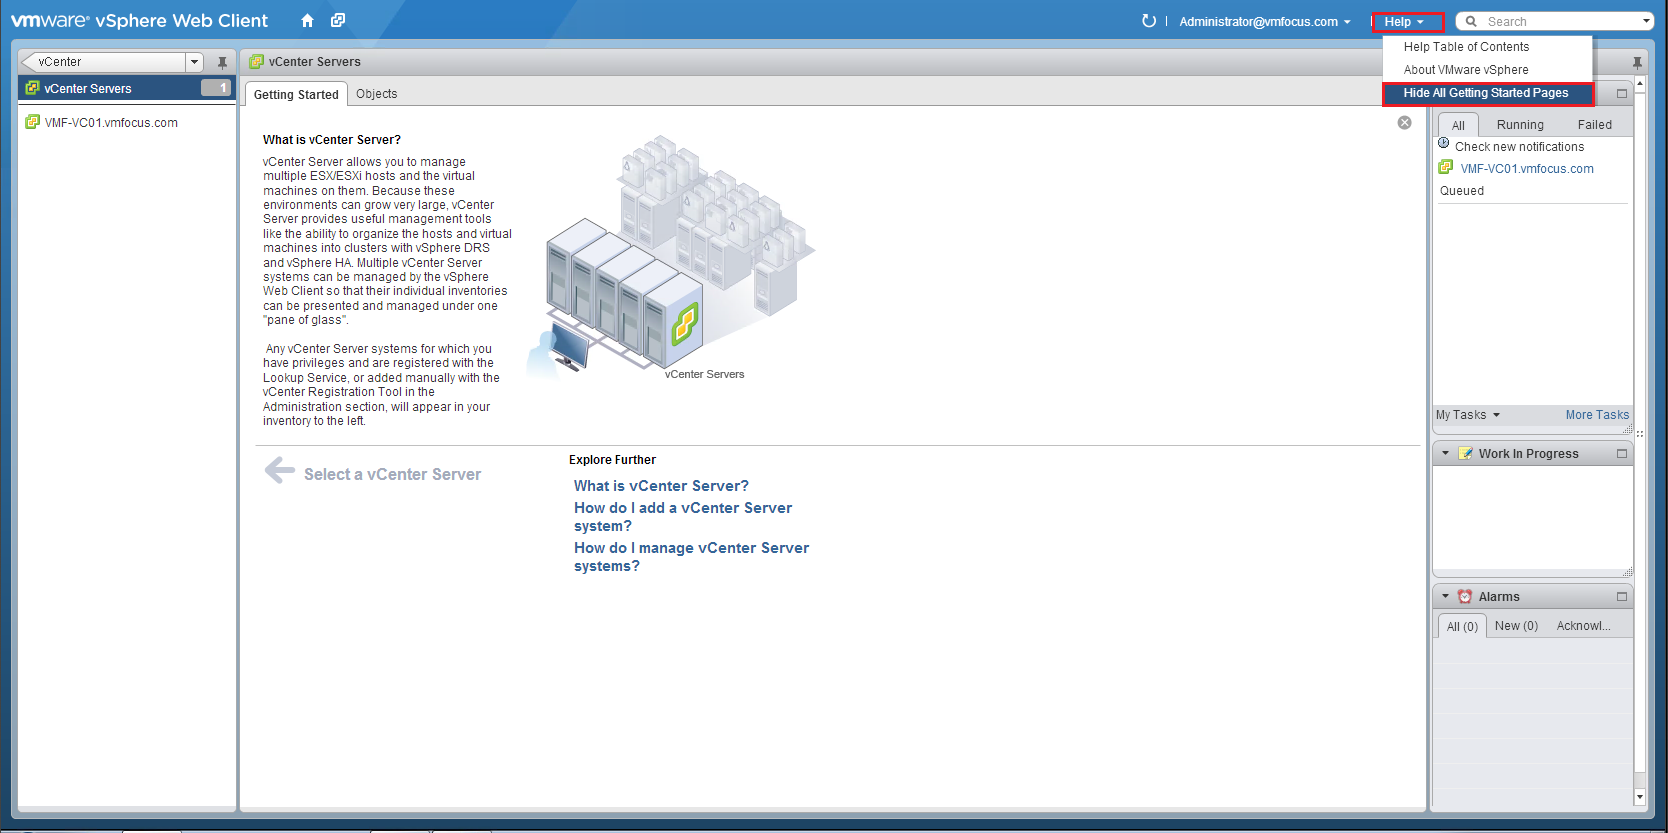Image resolution: width=1668 pixels, height=833 pixels.
Task: Go to the vSphere Home icon
Action: pos(307,21)
